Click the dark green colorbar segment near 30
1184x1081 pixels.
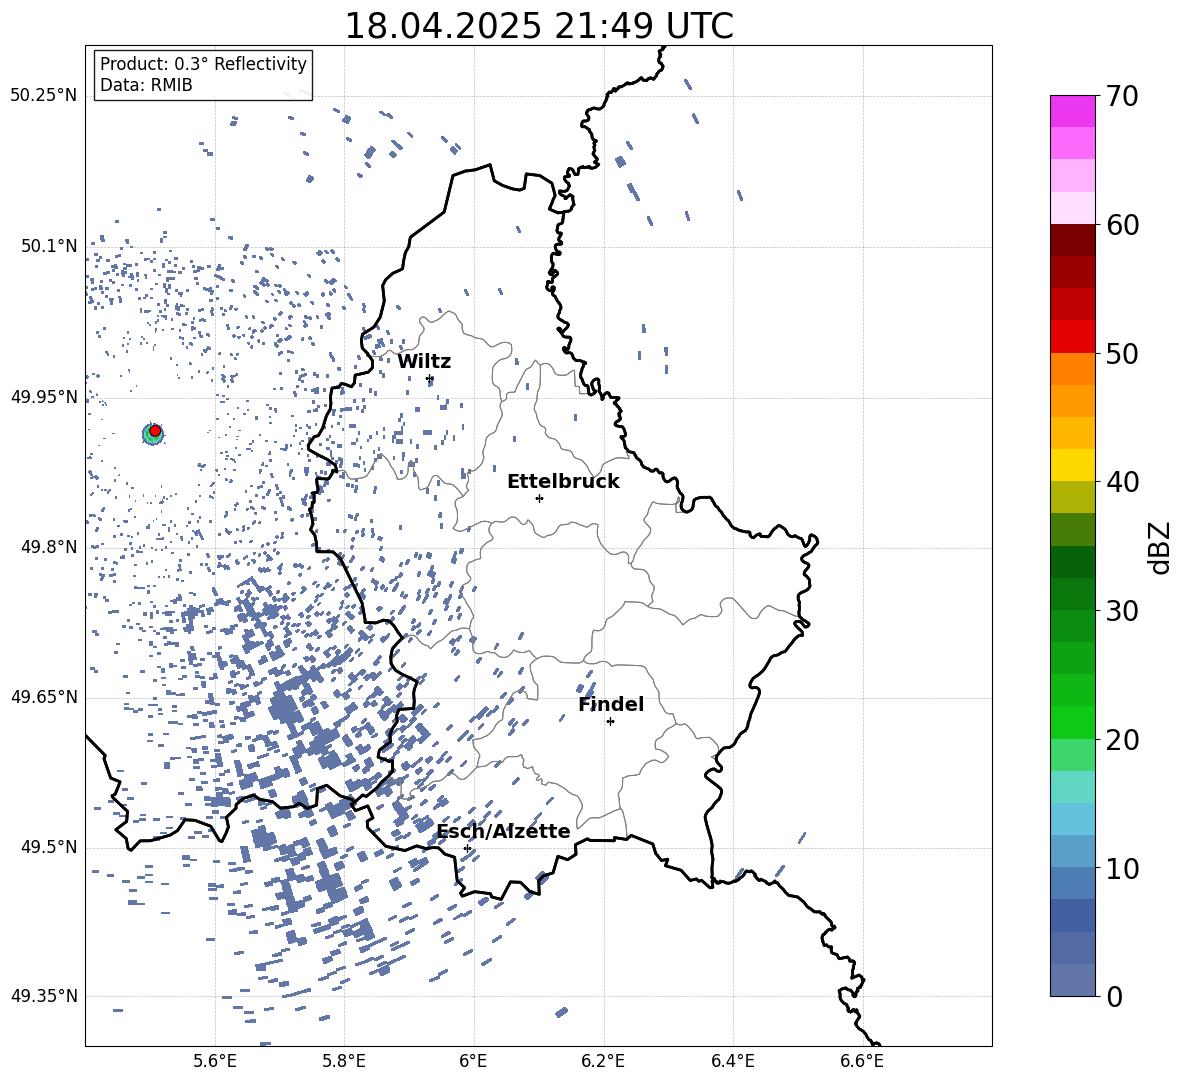[x=1072, y=594]
